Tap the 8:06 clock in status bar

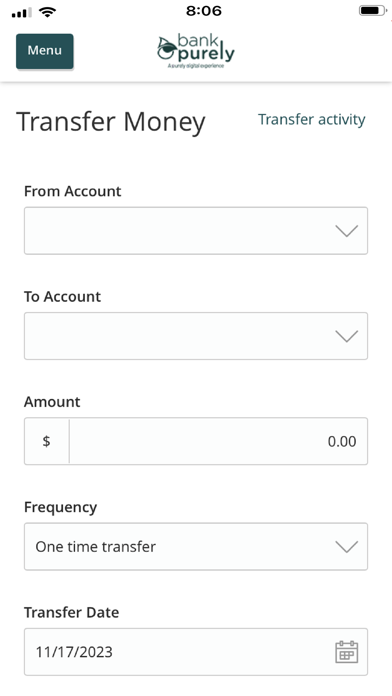(204, 11)
